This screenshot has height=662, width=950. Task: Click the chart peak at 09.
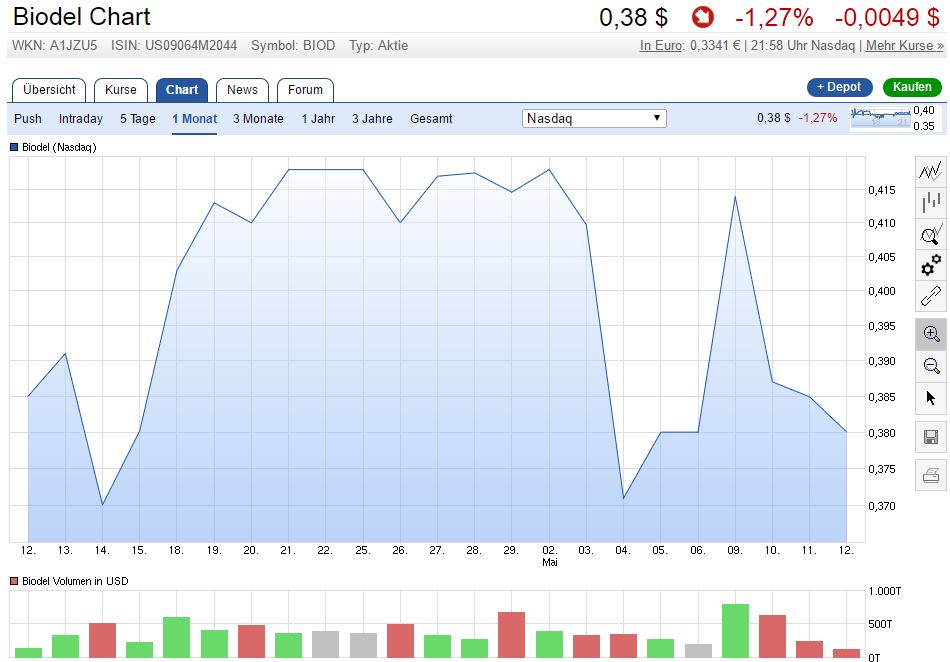(735, 196)
